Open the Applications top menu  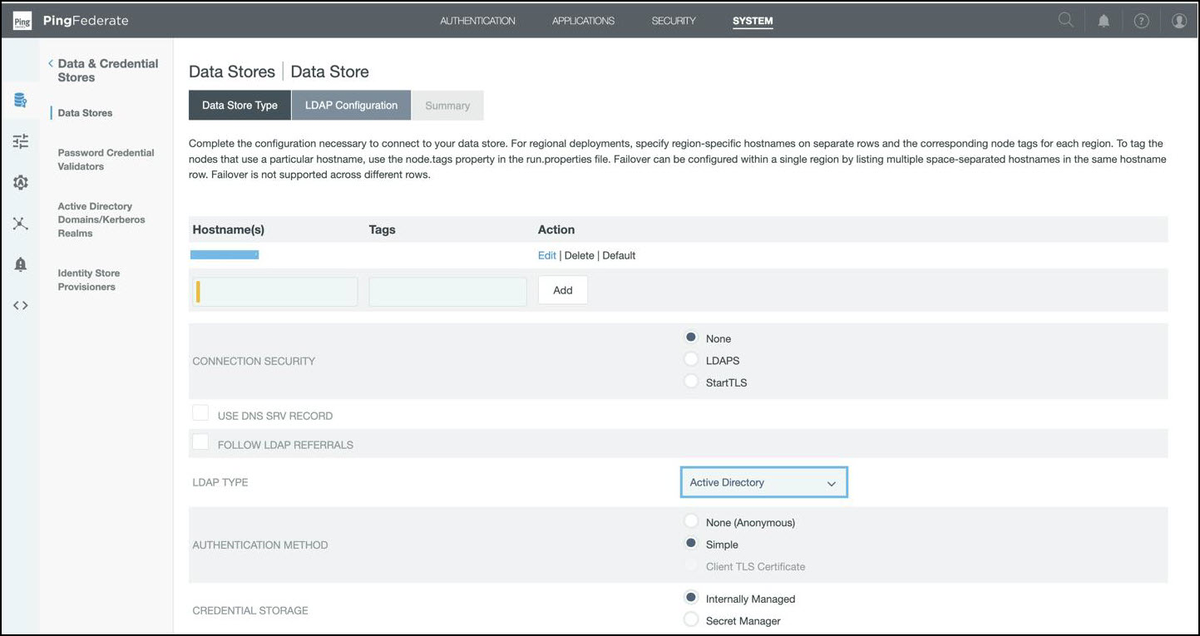583,21
